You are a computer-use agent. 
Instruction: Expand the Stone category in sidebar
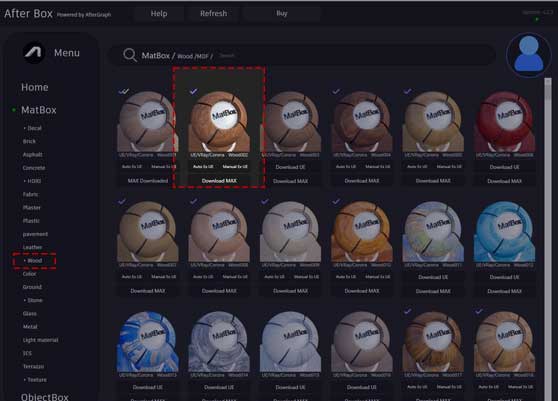pyautogui.click(x=33, y=300)
